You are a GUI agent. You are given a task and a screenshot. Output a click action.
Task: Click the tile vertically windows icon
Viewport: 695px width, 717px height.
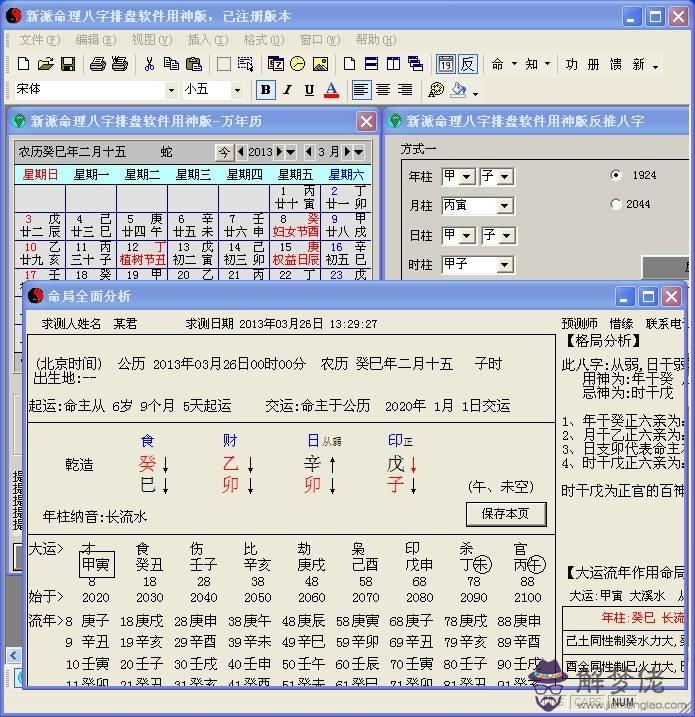393,64
